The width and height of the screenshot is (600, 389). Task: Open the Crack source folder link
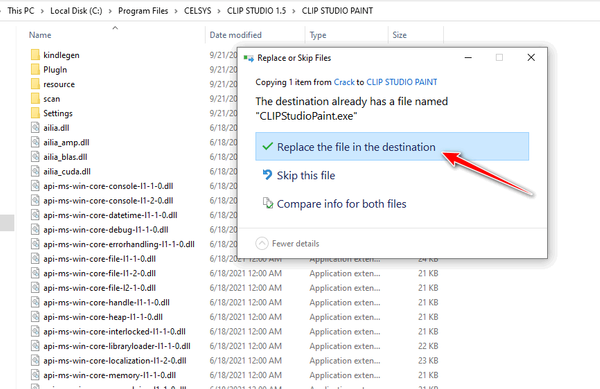pos(344,82)
